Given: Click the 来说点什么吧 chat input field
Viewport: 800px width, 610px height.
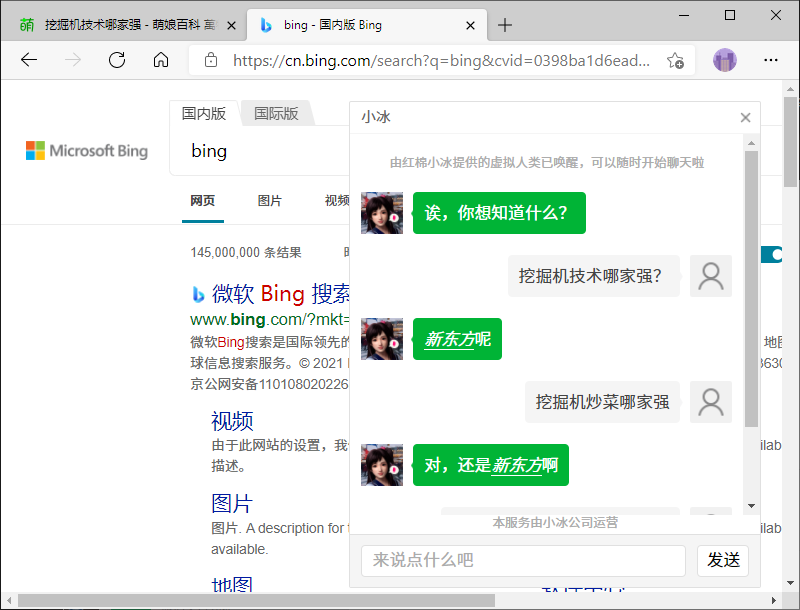Looking at the screenshot, I should pos(523,560).
